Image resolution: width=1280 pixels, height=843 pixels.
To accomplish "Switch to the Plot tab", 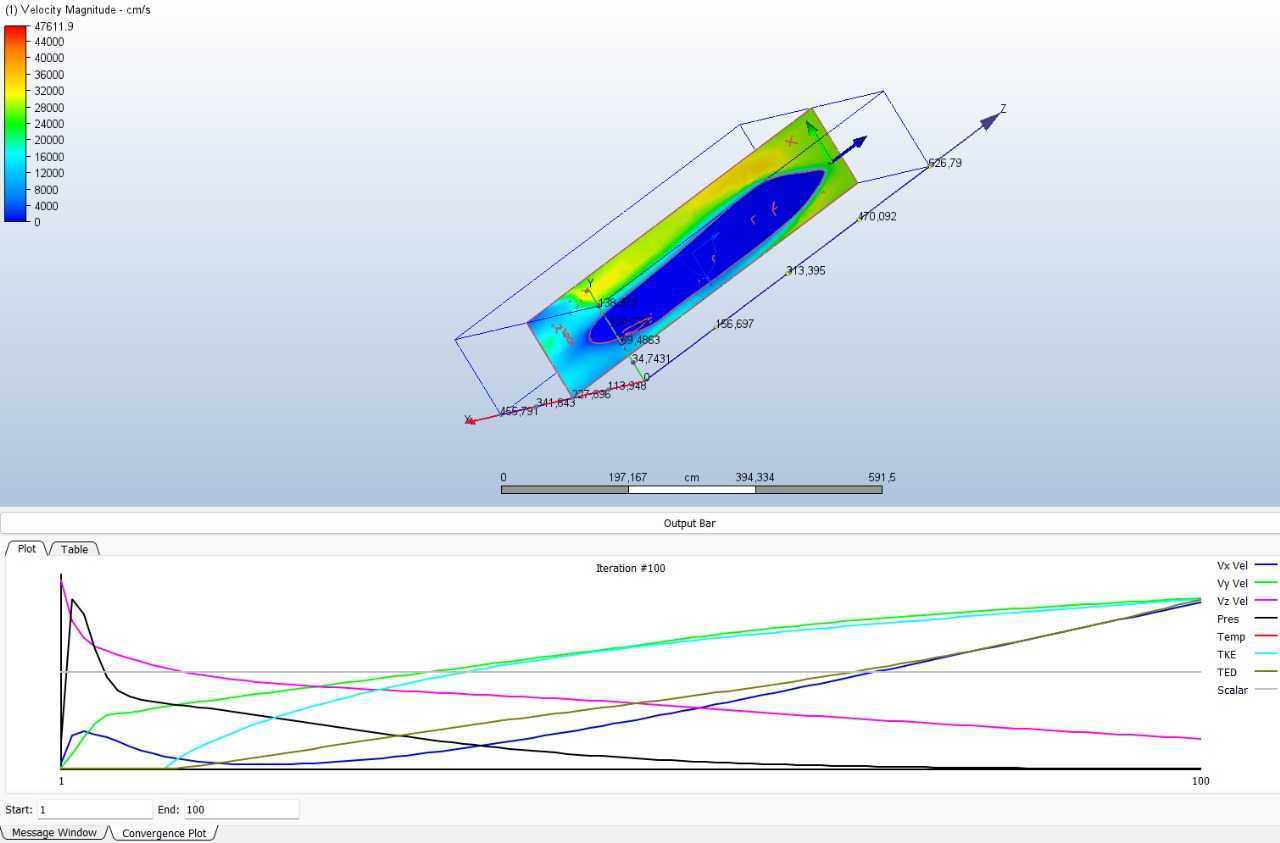I will coord(26,549).
